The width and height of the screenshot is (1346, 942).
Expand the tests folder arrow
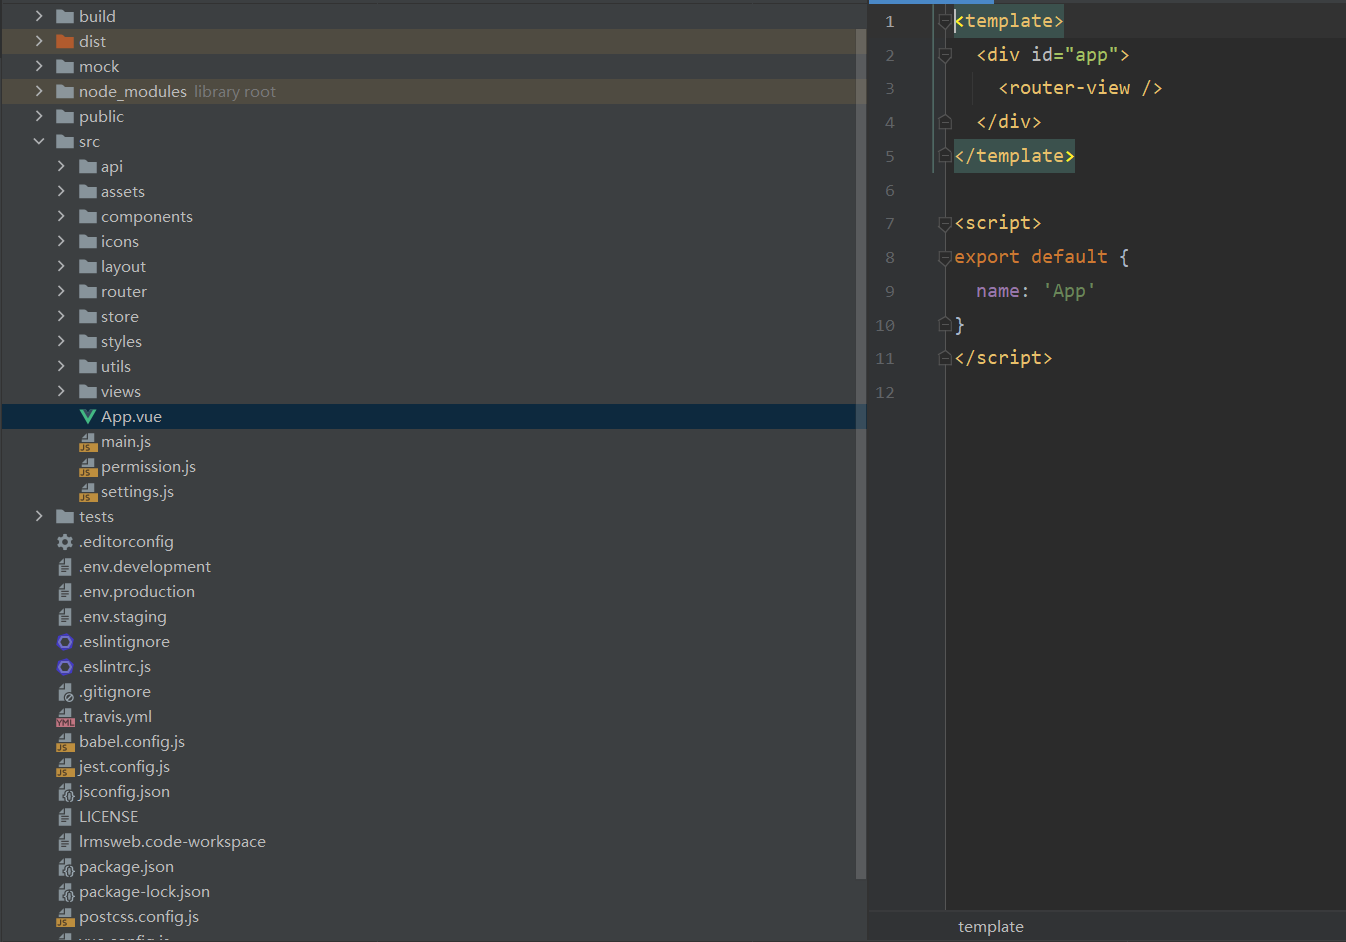[x=39, y=516]
